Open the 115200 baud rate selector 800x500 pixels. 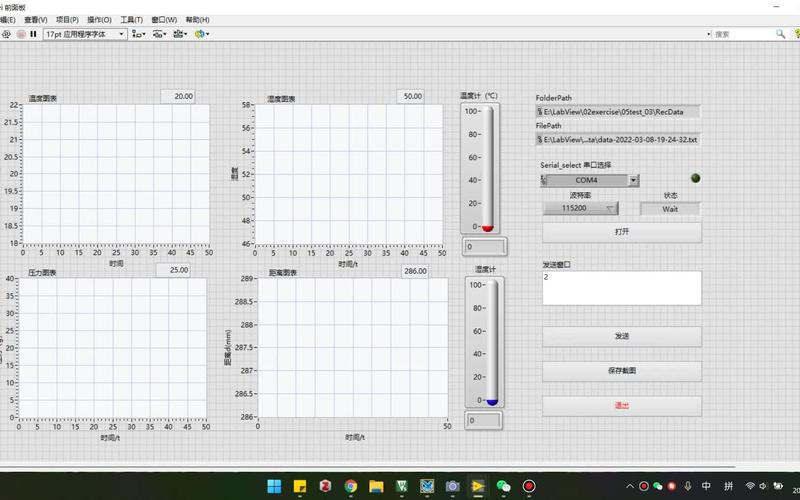point(581,208)
